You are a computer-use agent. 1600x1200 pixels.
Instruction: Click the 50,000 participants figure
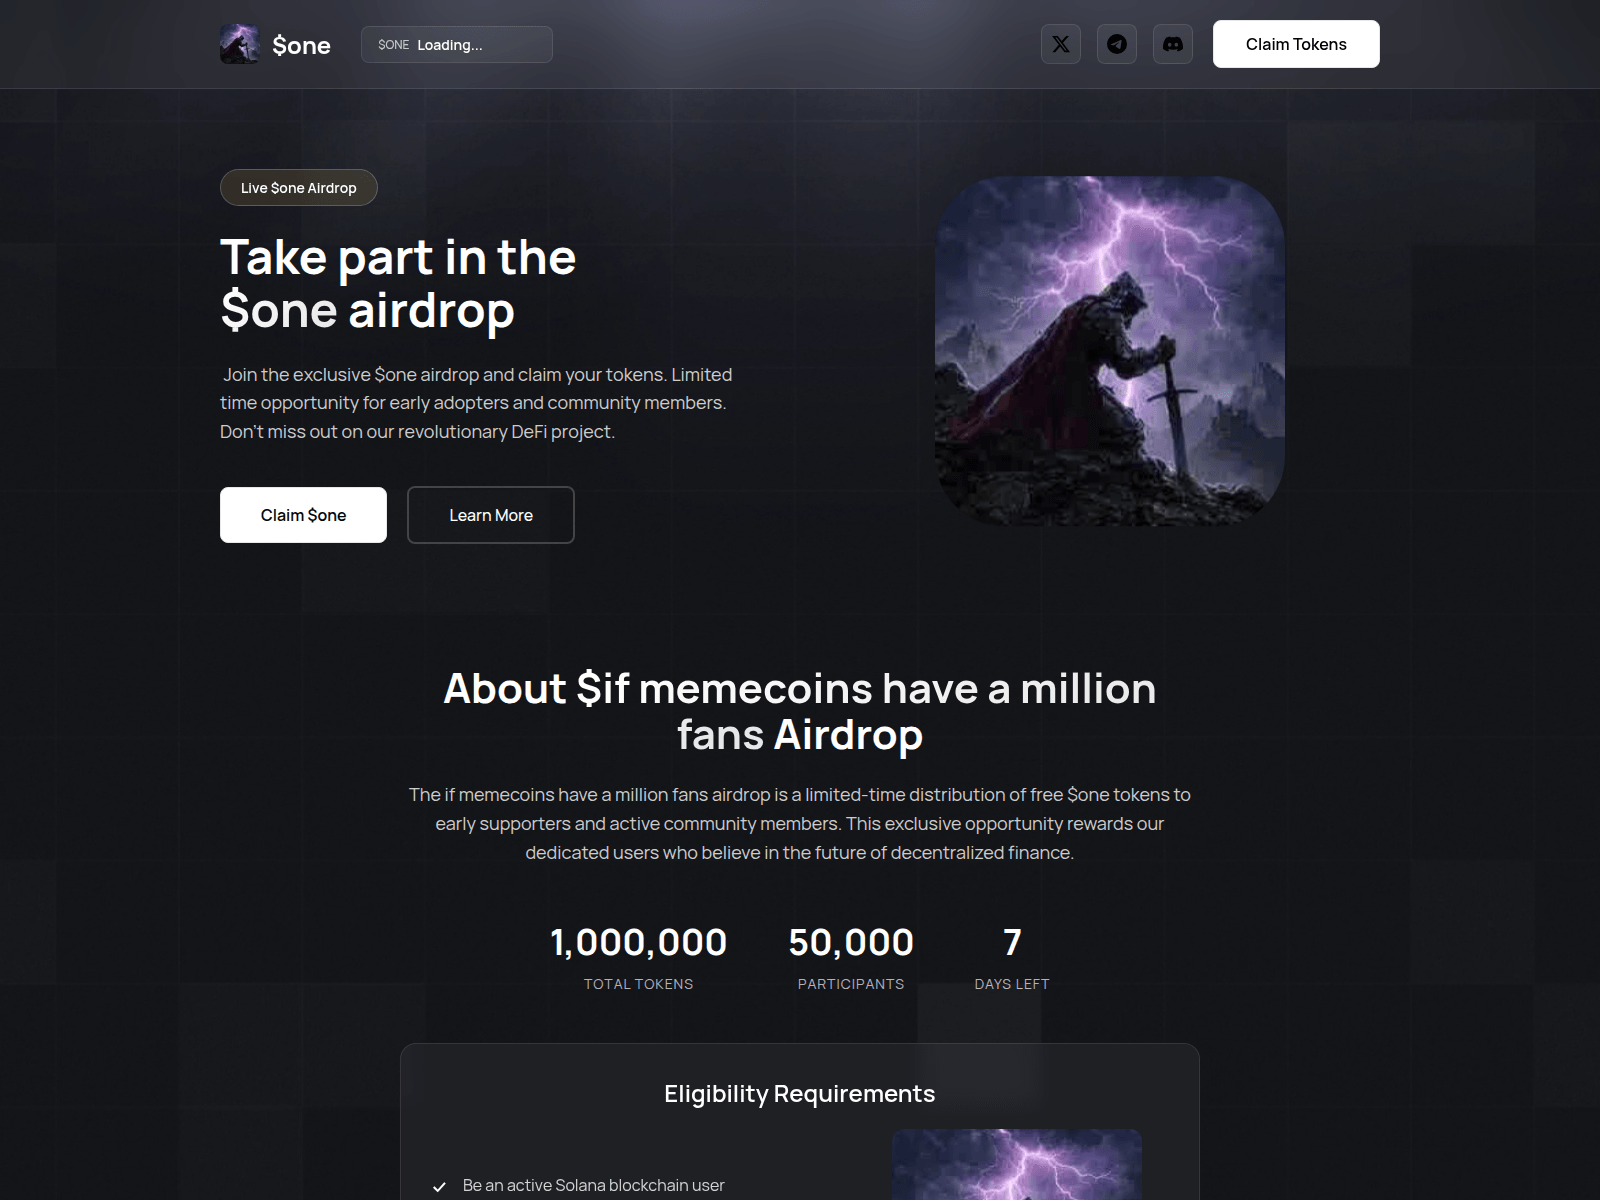[850, 942]
